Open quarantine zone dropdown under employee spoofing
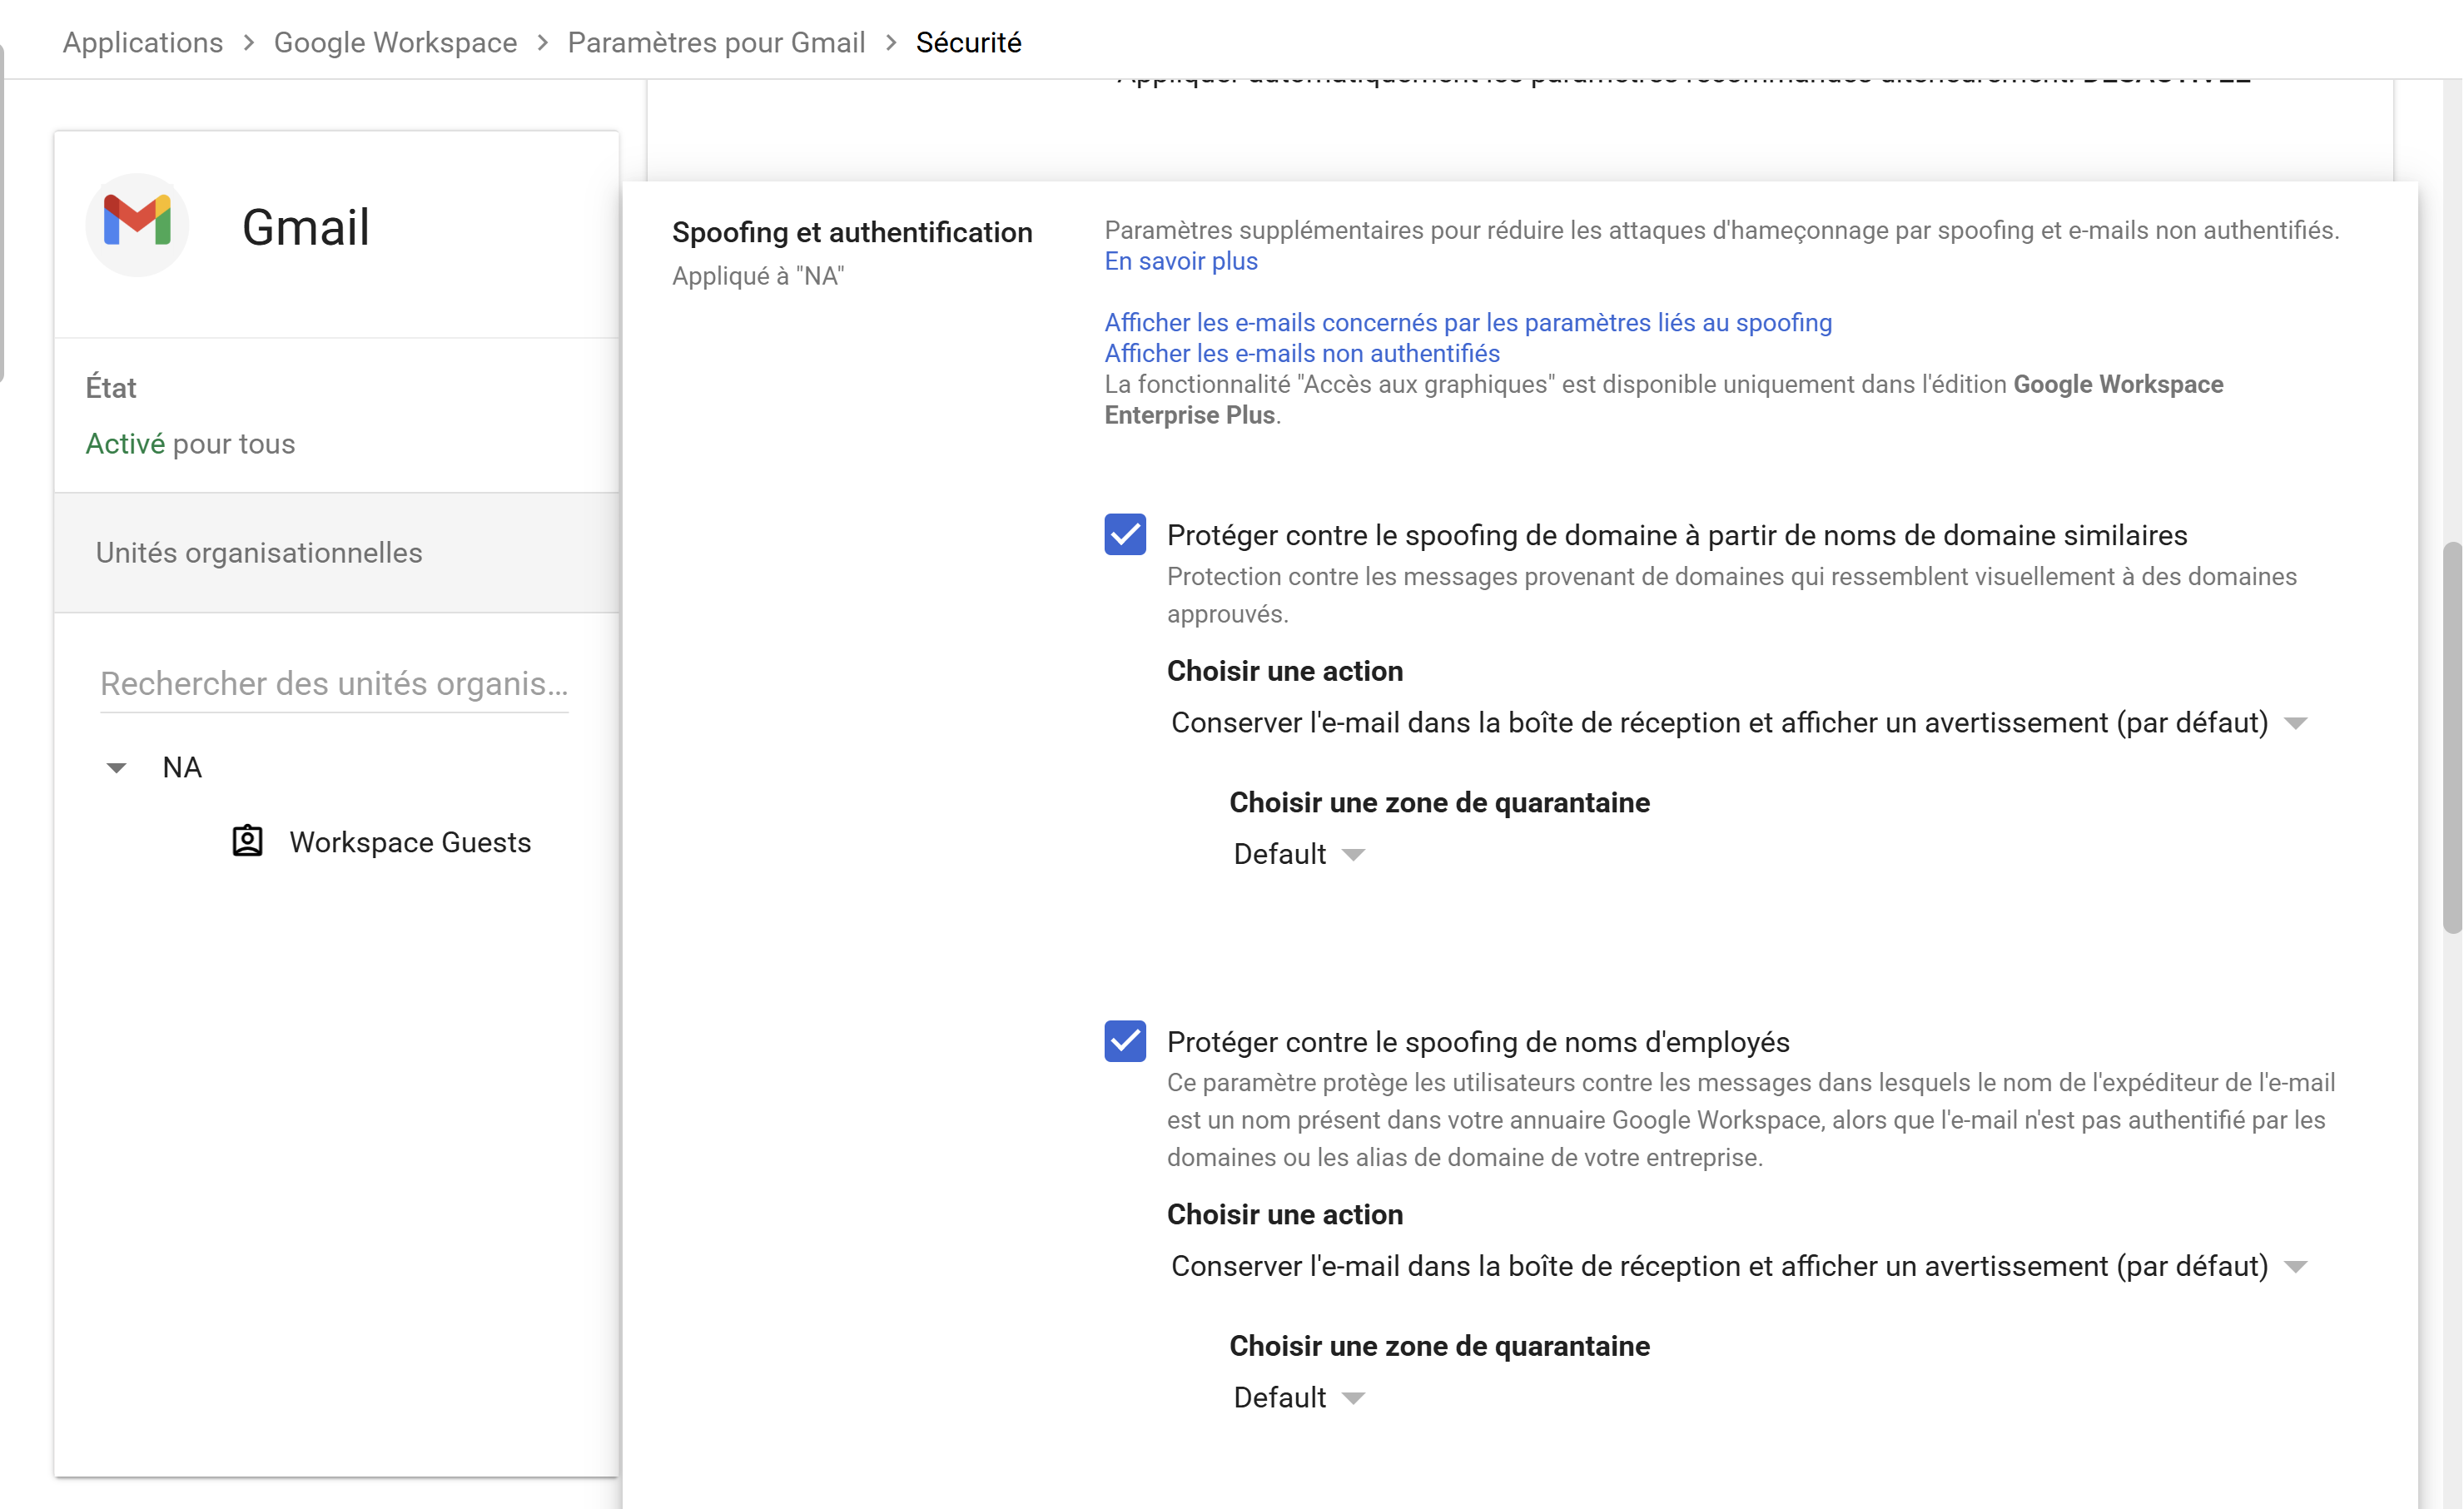Screen dimensions: 2464x1509 pos(1298,1397)
